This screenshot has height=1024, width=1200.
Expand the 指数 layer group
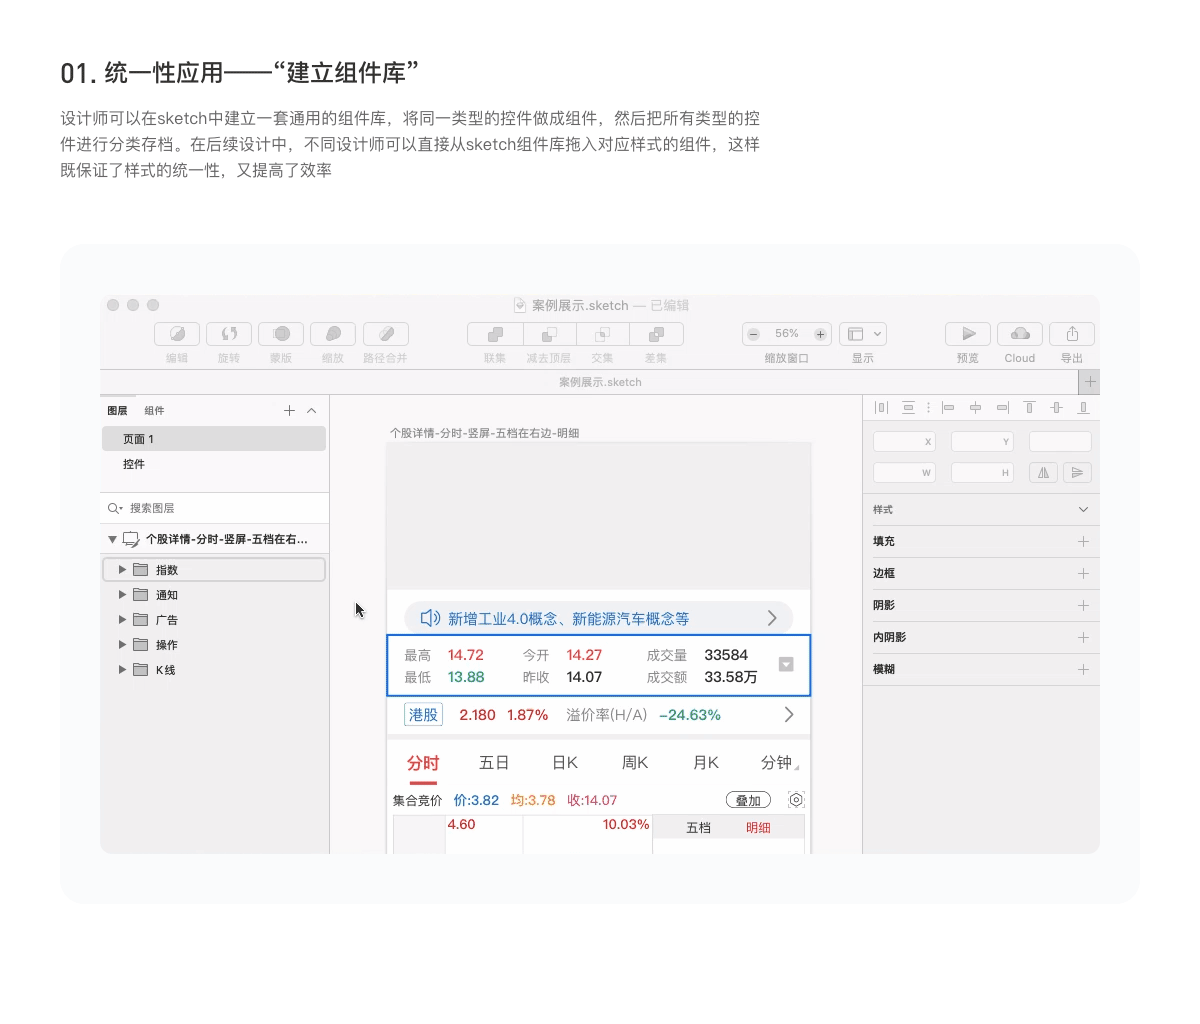tap(121, 568)
